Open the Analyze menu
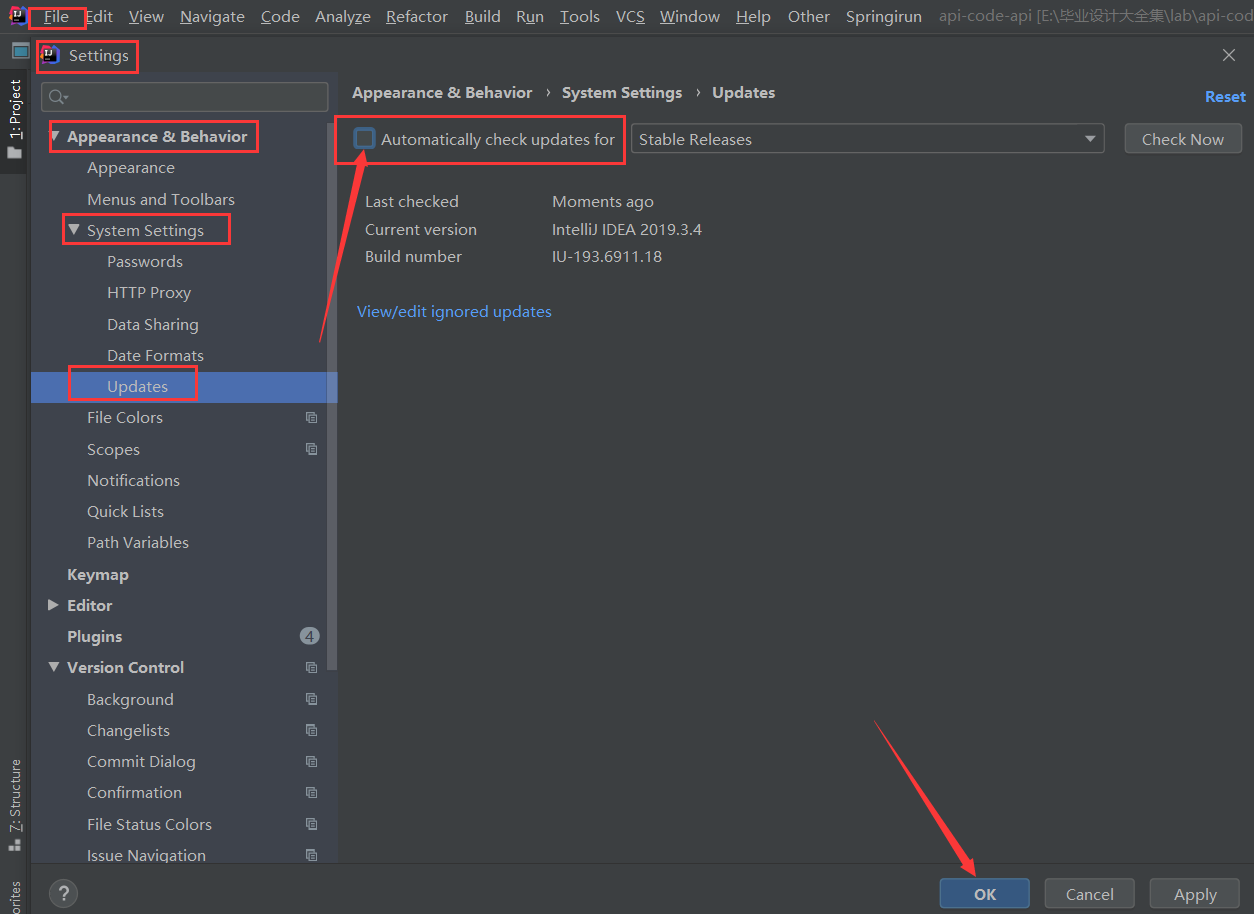The width and height of the screenshot is (1254, 914). click(x=343, y=16)
